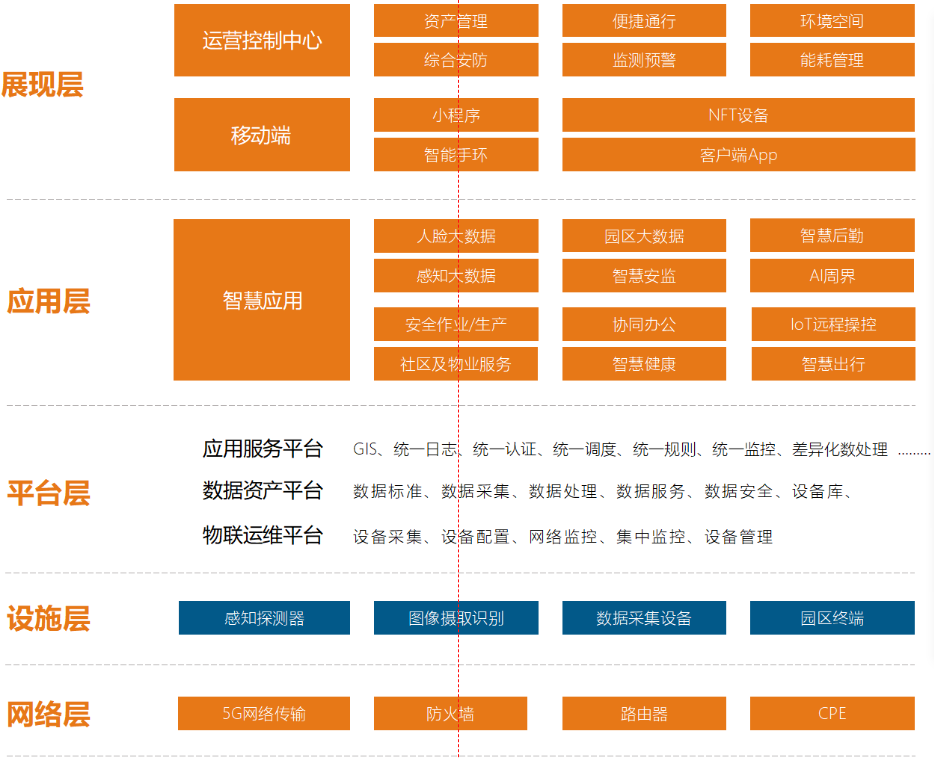Select the 资产管理 box

click(x=456, y=21)
